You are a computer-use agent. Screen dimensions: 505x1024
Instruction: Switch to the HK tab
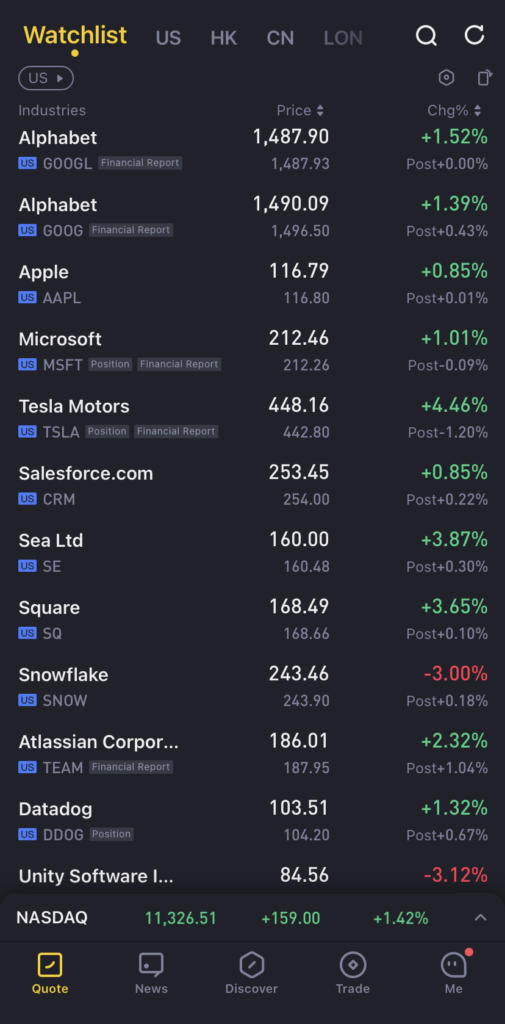tap(223, 39)
